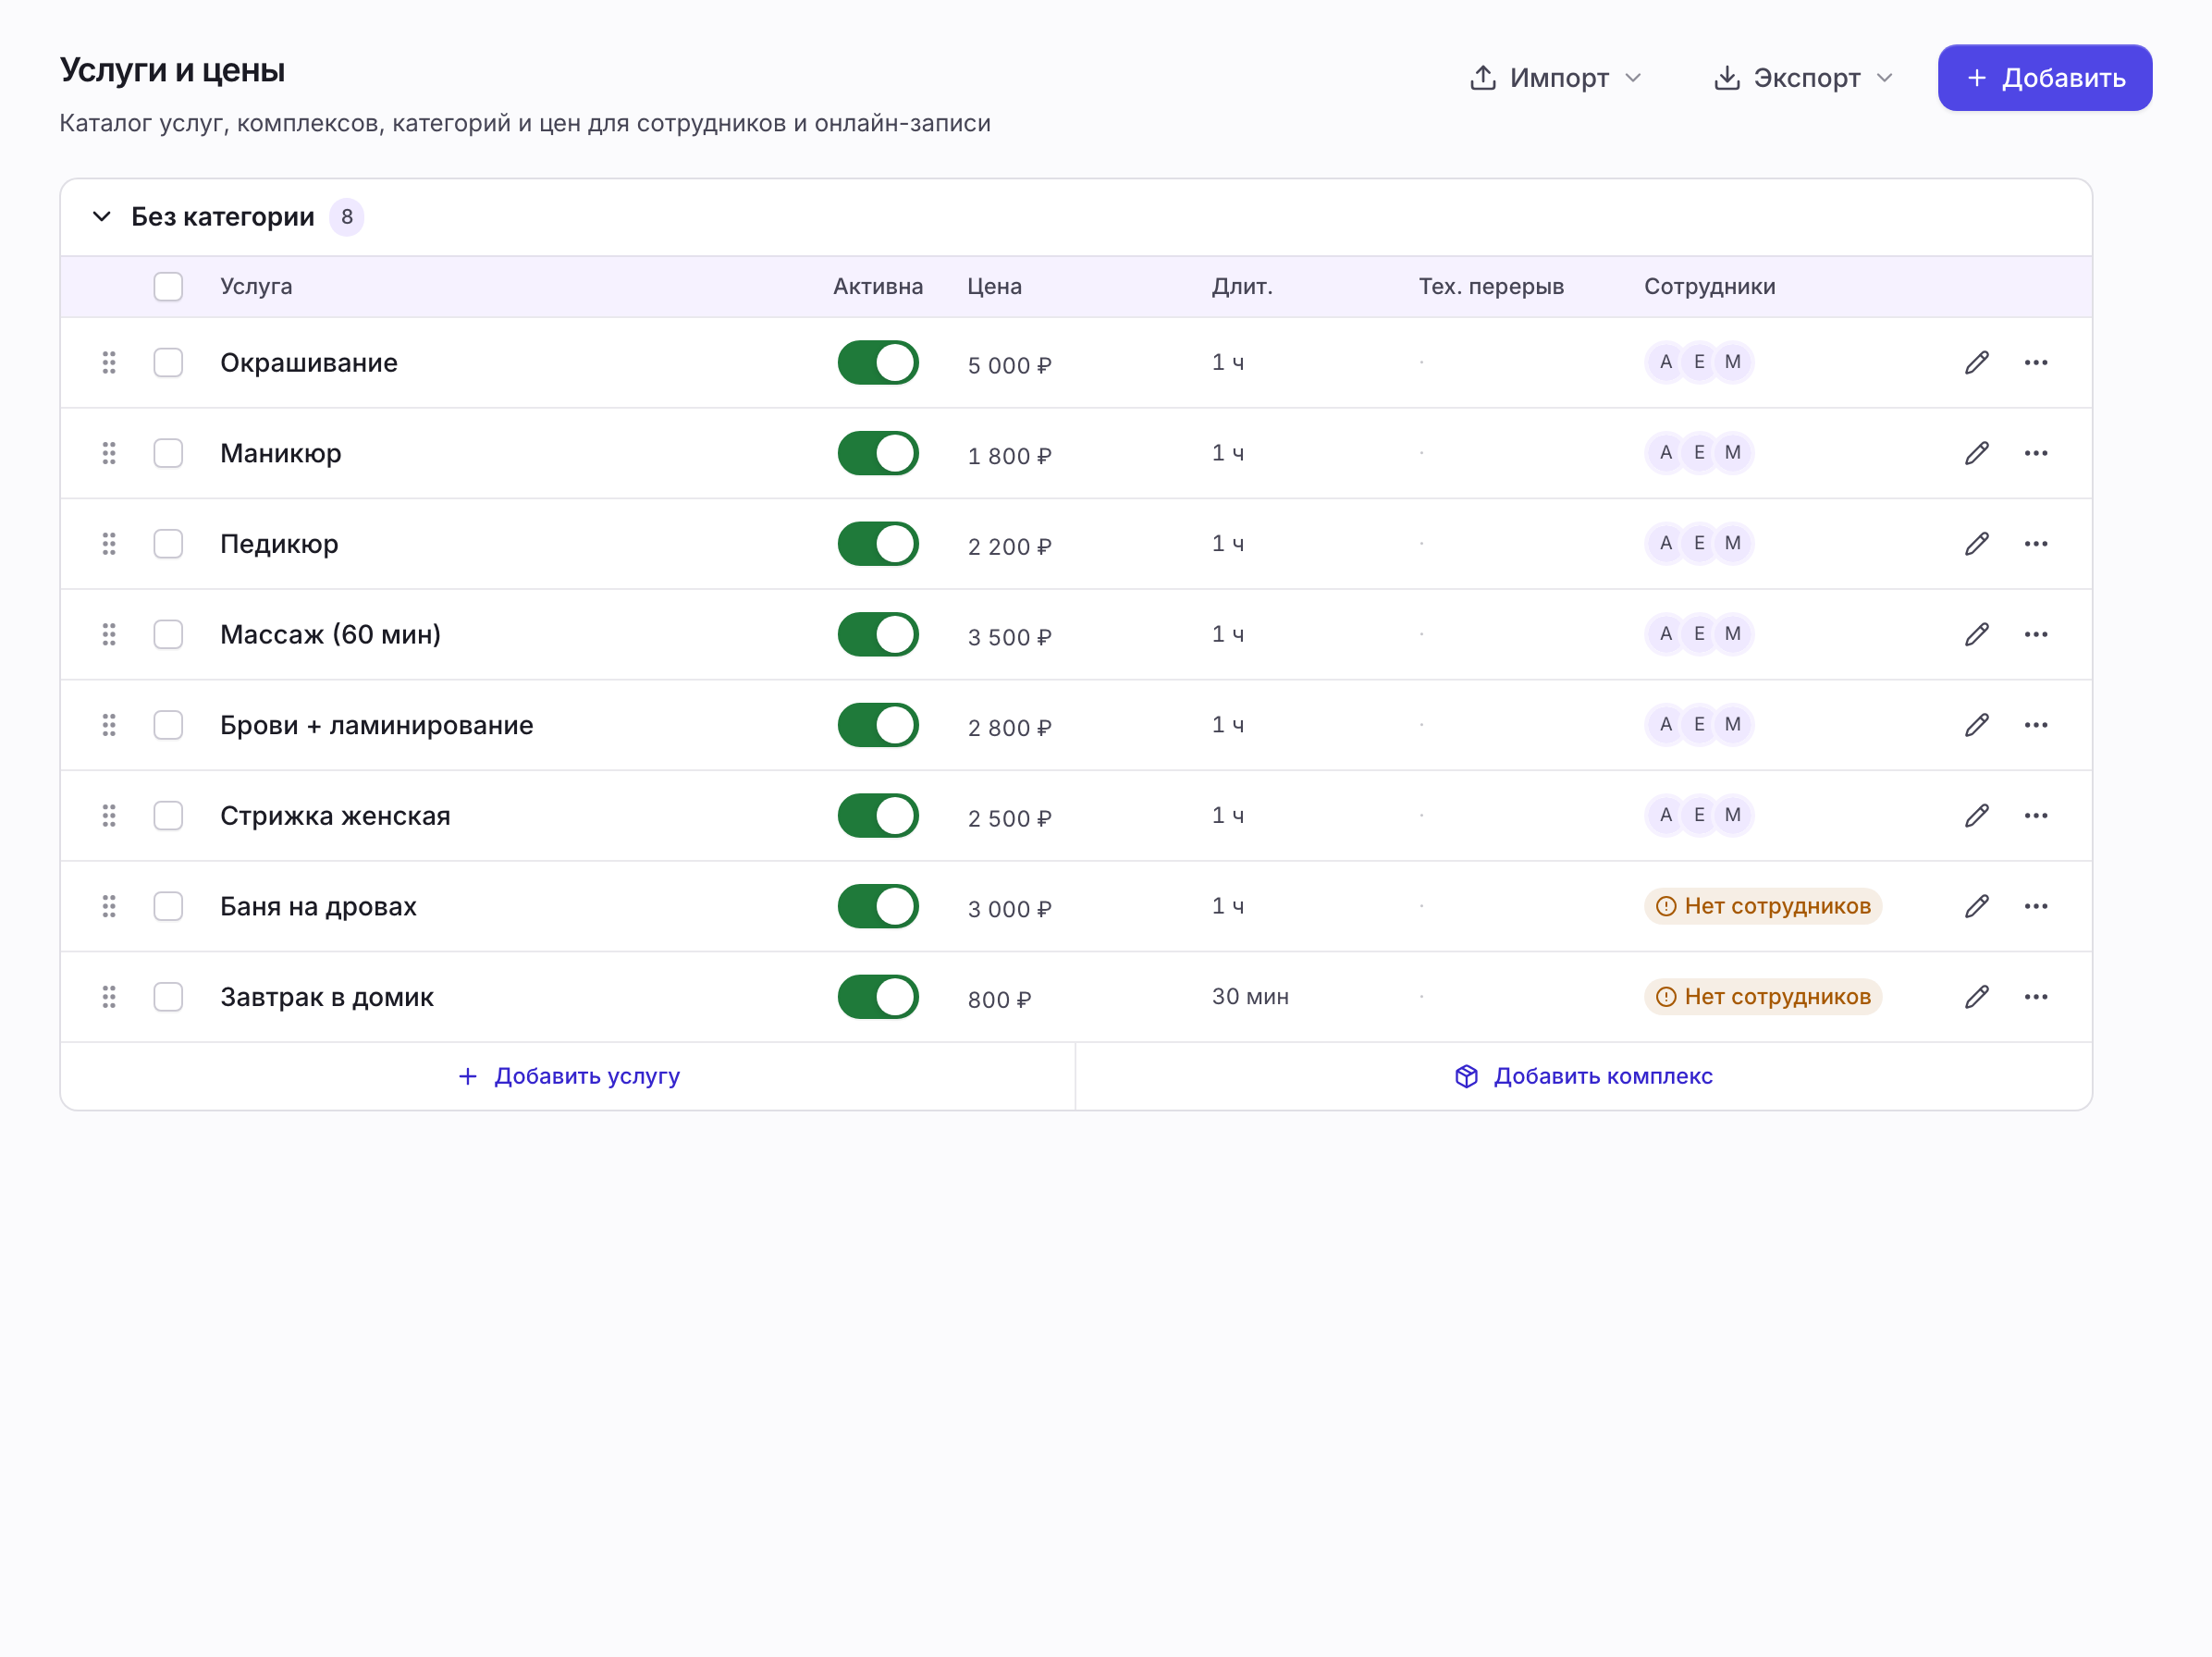
Task: Edit Стрижка женская via pencil icon
Action: tap(1976, 816)
